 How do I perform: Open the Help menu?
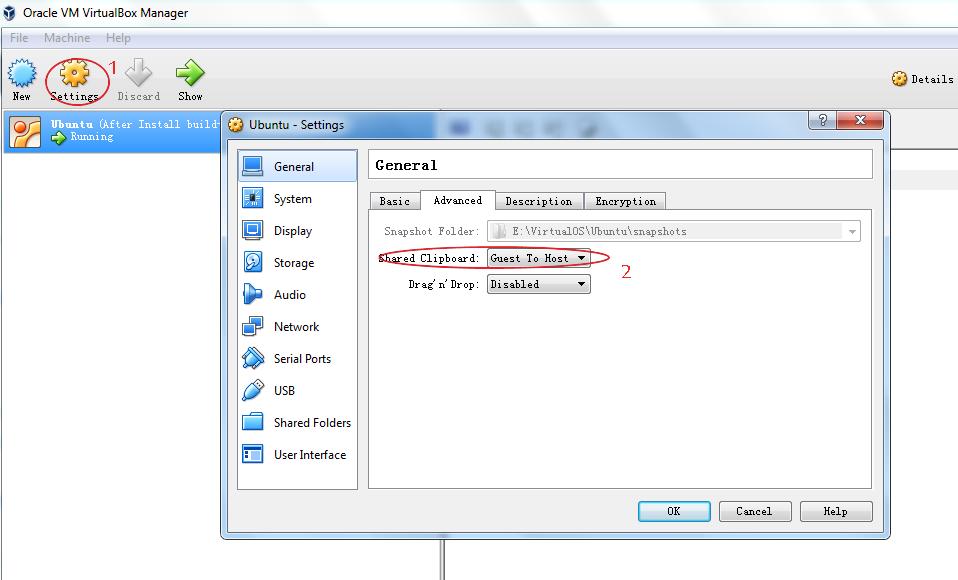point(118,38)
